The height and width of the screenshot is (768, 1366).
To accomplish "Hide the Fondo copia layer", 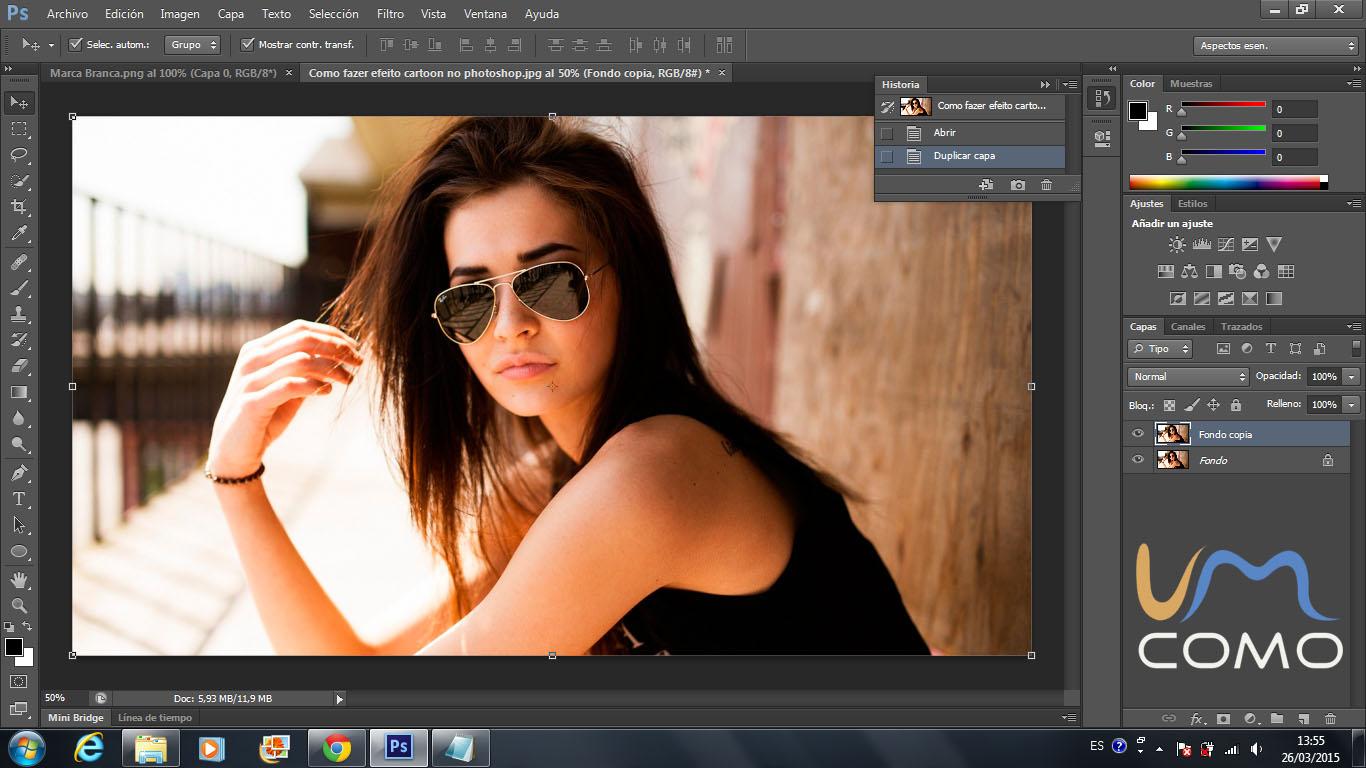I will point(1137,434).
